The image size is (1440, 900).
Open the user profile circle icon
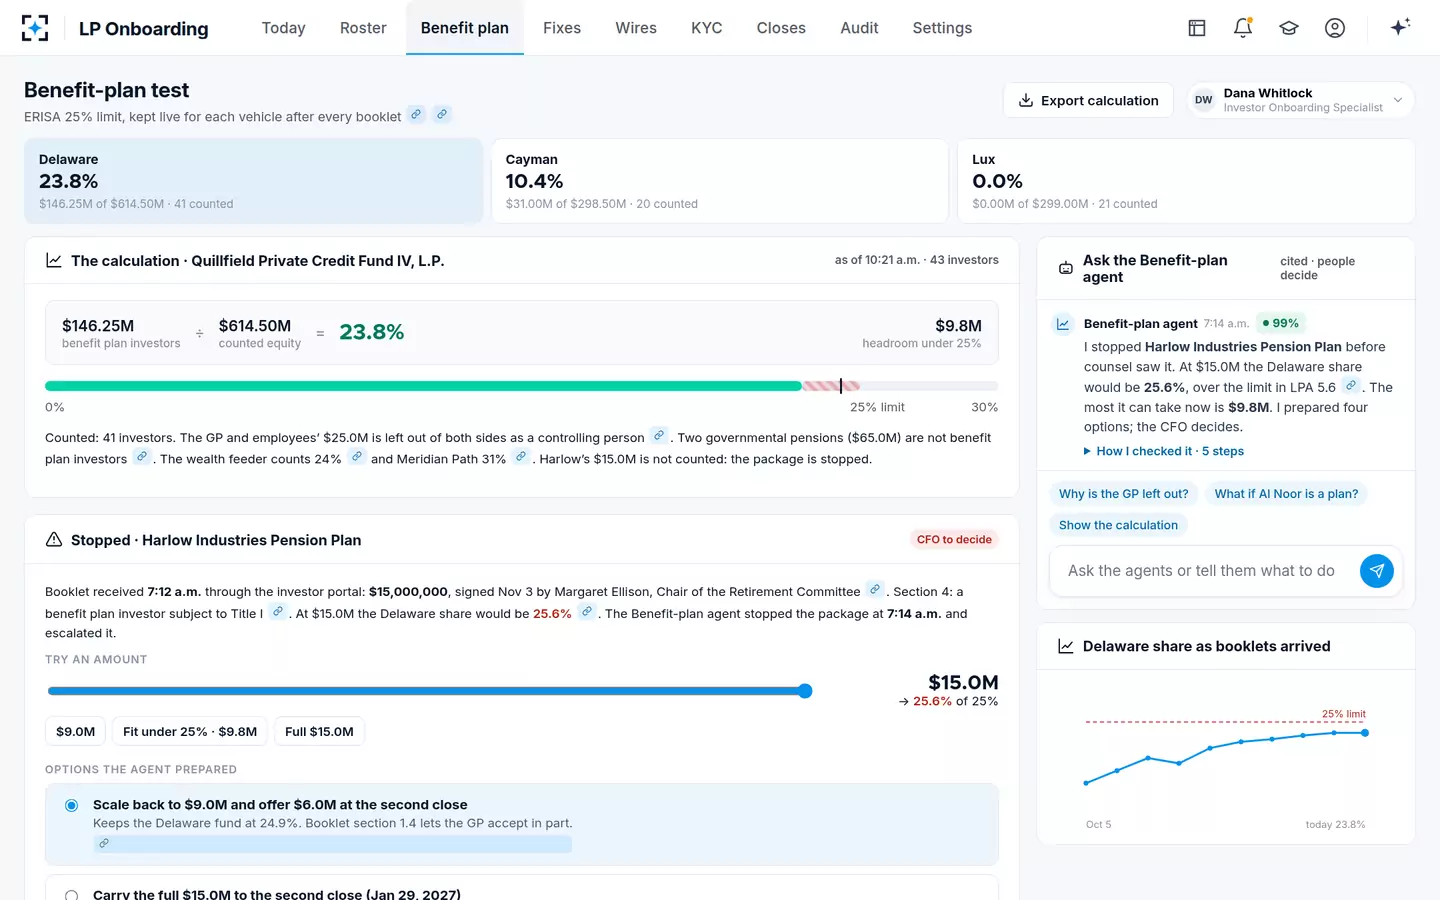coord(1335,28)
